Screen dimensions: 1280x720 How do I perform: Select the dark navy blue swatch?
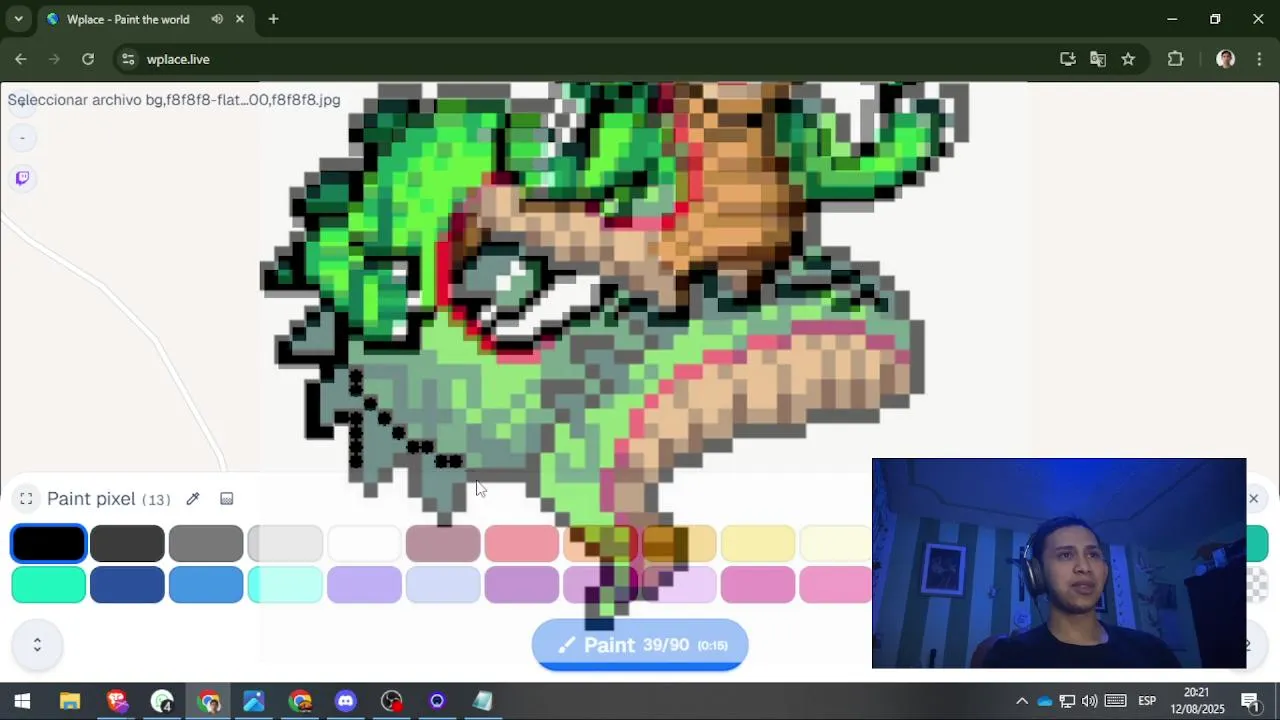pyautogui.click(x=127, y=585)
